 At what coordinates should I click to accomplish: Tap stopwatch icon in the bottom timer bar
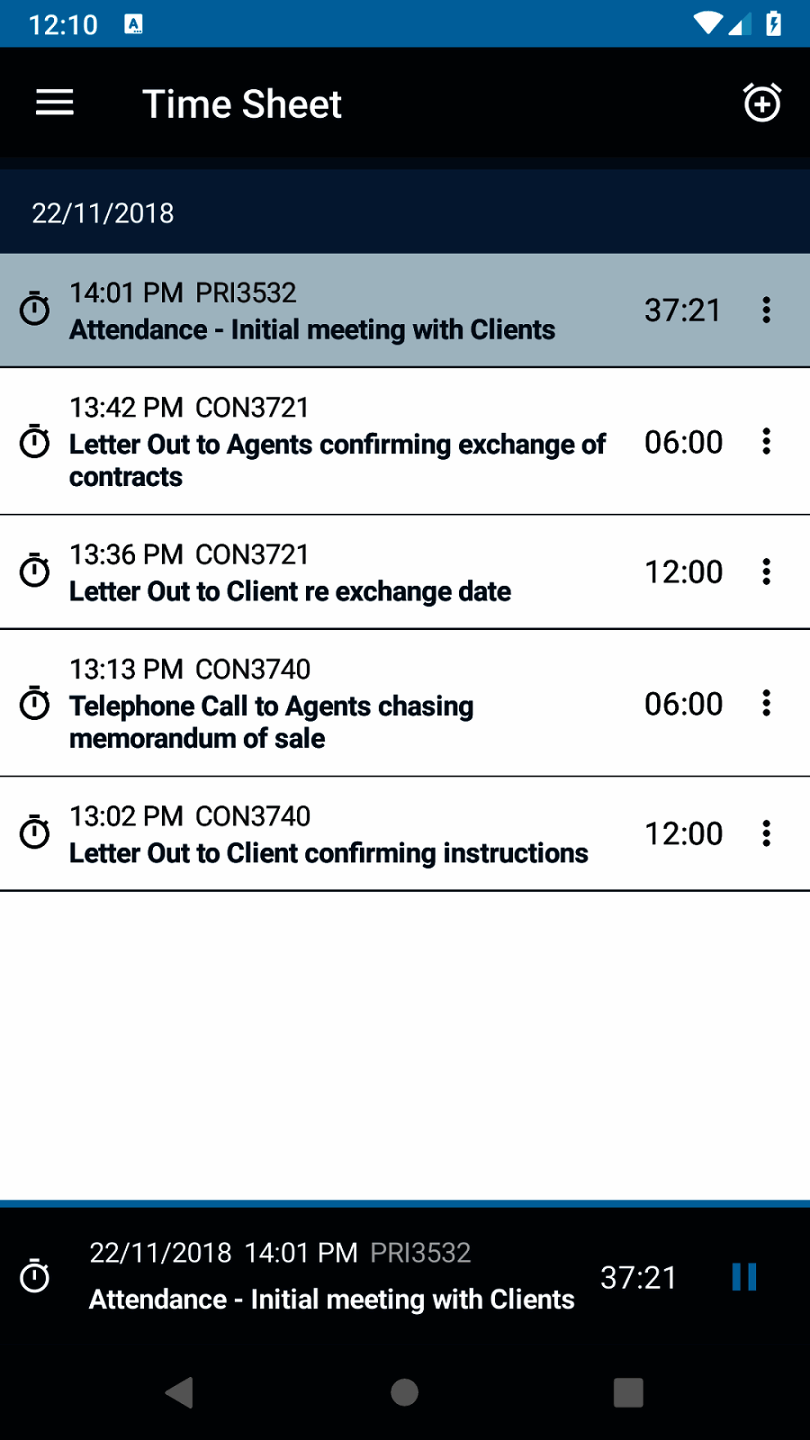click(35, 1276)
